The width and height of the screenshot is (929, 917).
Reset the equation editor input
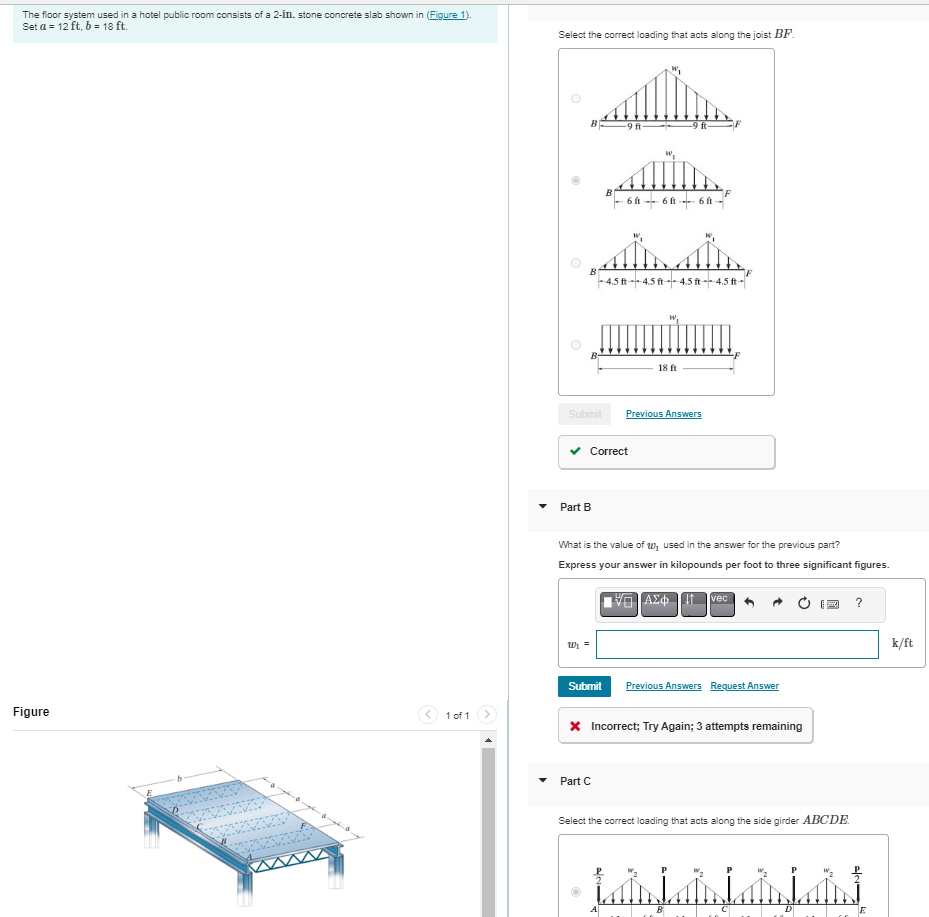pos(803,603)
